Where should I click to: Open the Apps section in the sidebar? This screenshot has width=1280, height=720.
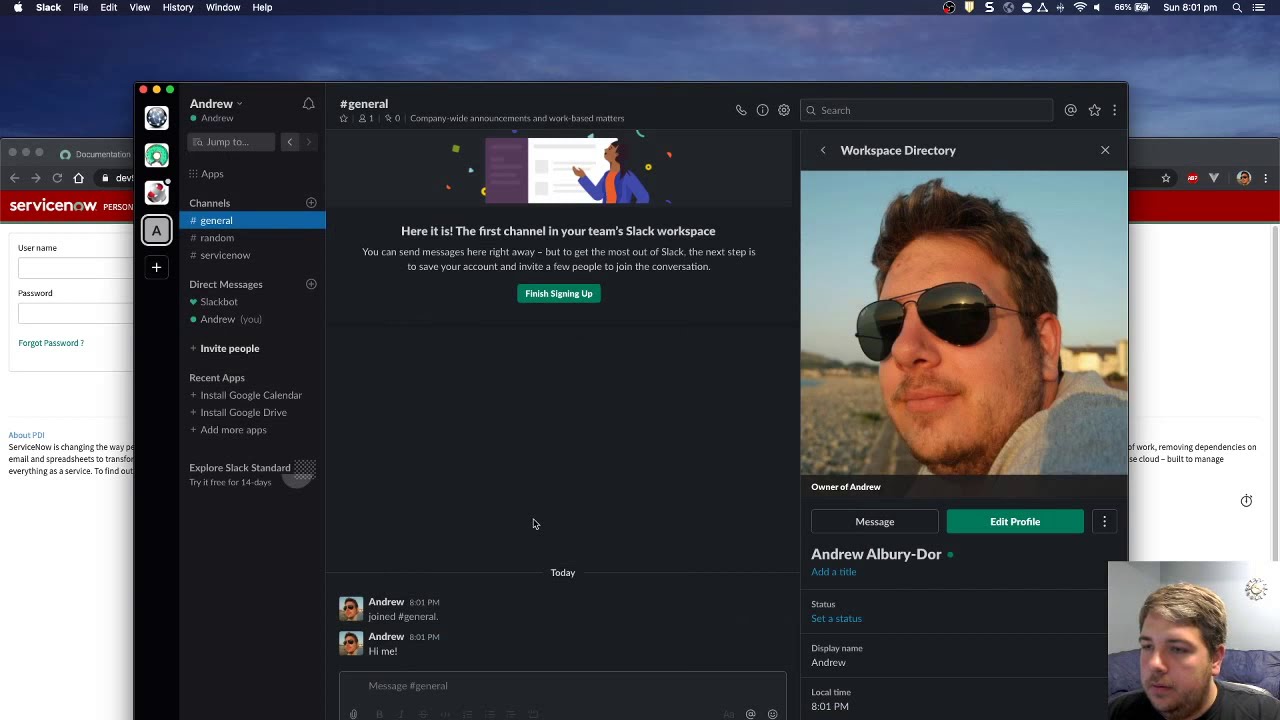tap(211, 173)
